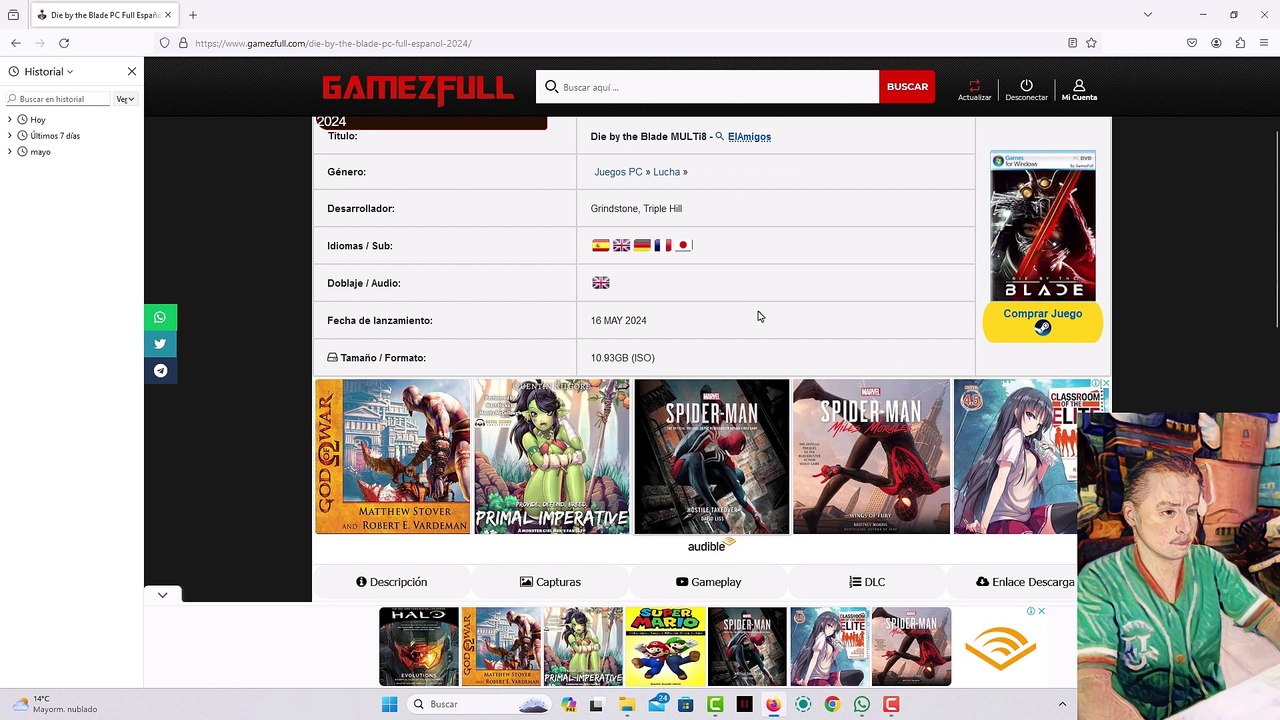Image resolution: width=1280 pixels, height=720 pixels.
Task: Open the DLC tab
Action: coord(867,582)
